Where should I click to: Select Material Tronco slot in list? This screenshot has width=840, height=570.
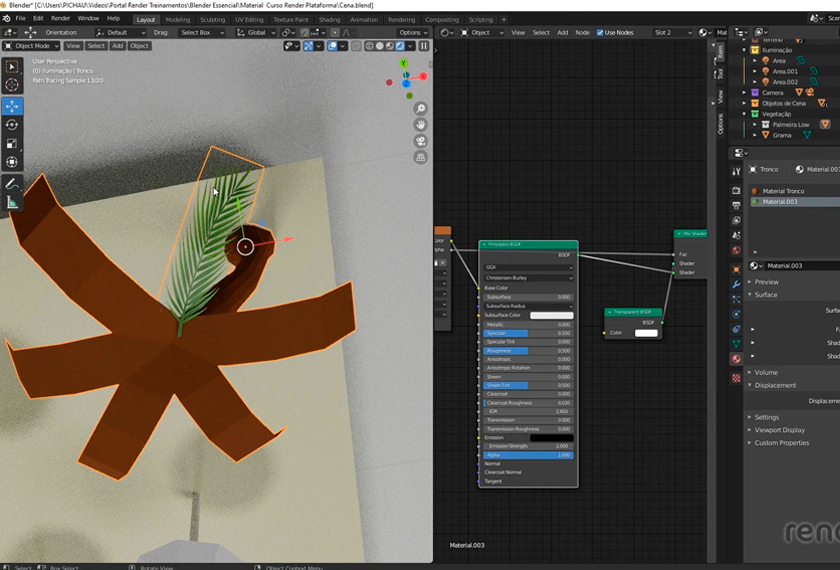coord(783,191)
